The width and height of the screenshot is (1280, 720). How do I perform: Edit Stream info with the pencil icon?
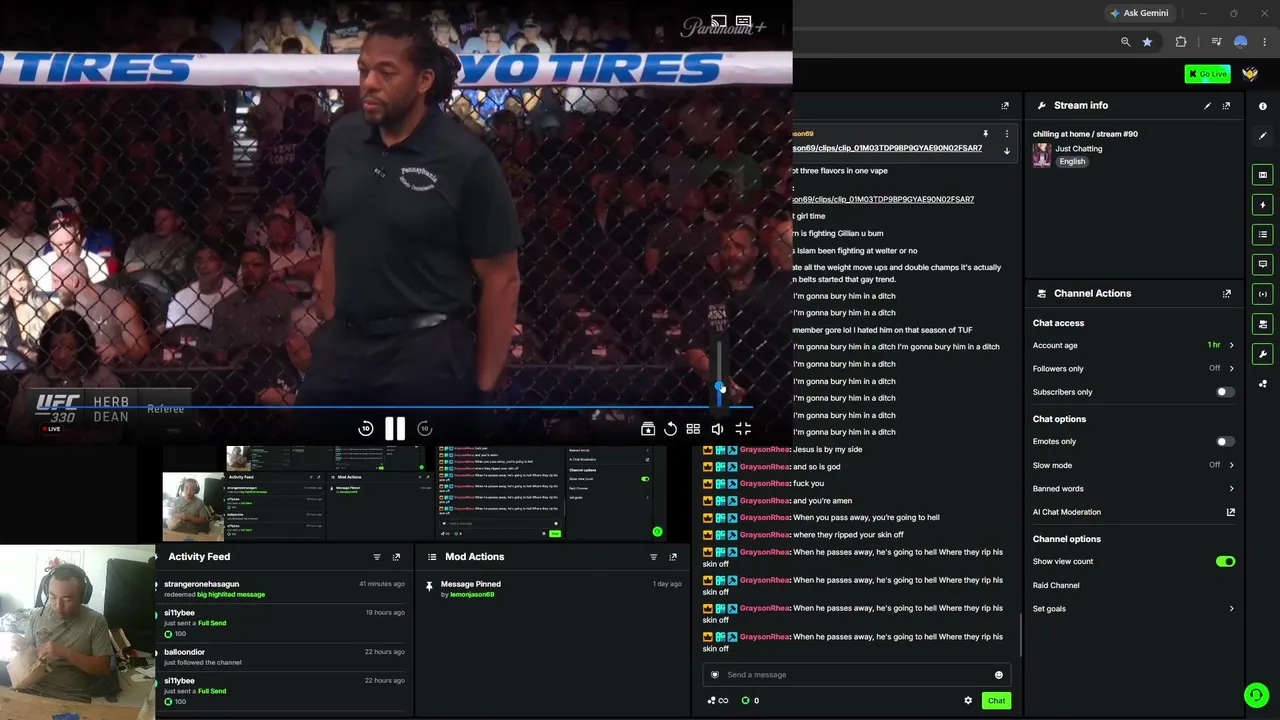click(x=1207, y=106)
